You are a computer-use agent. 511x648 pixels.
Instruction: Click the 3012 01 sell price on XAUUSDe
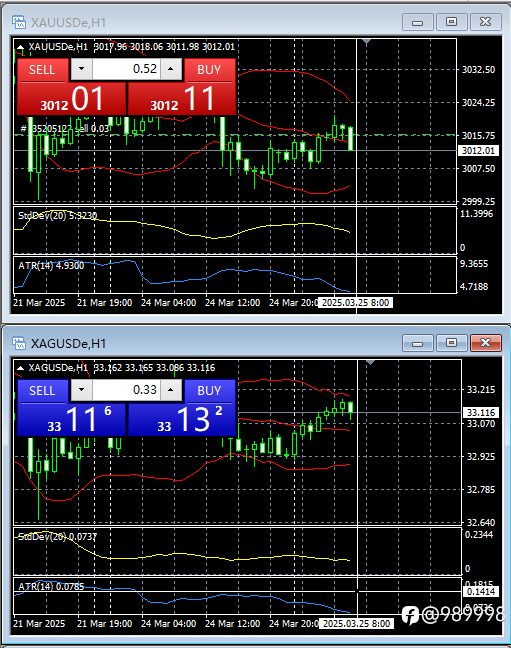point(72,99)
